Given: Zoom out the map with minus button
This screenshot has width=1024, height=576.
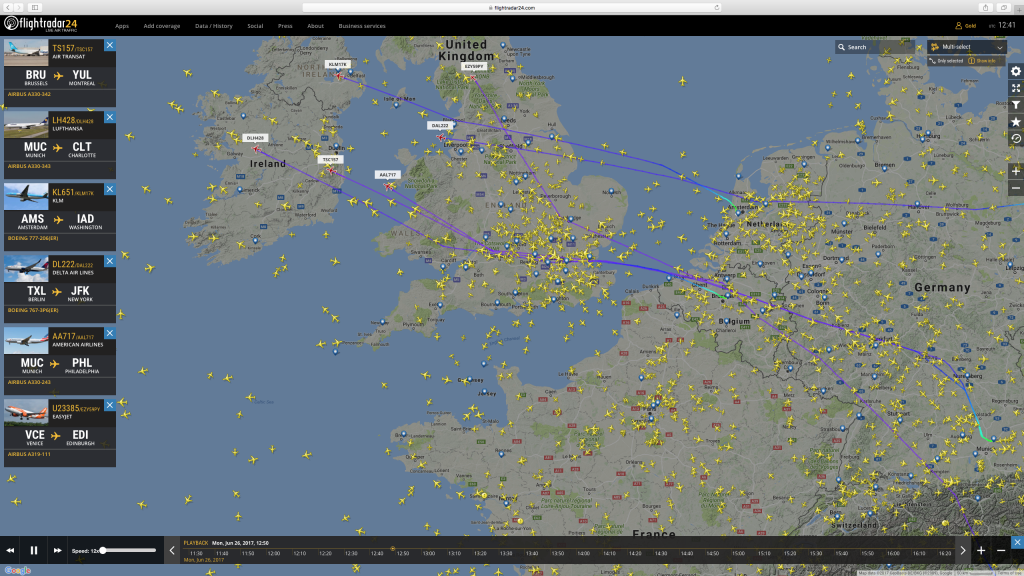Looking at the screenshot, I should click(x=1016, y=188).
